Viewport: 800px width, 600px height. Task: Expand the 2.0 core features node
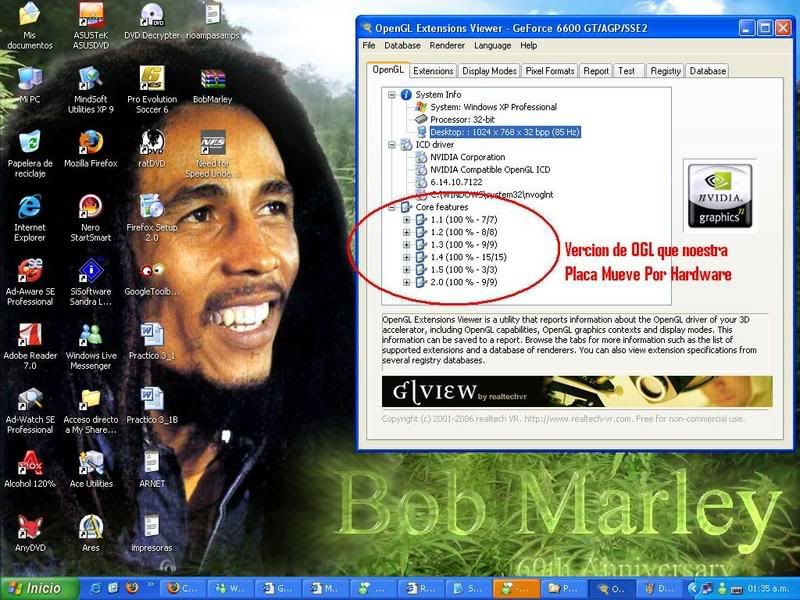[x=407, y=283]
